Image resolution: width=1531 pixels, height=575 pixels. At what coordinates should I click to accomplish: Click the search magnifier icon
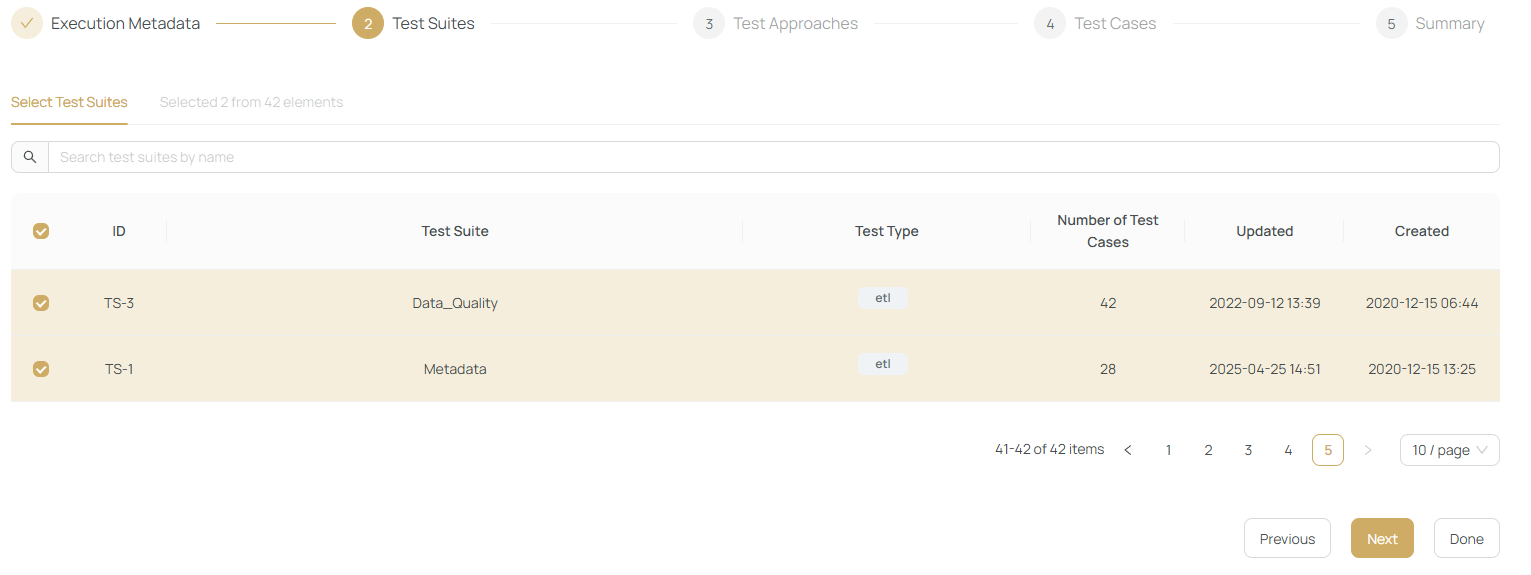(30, 157)
